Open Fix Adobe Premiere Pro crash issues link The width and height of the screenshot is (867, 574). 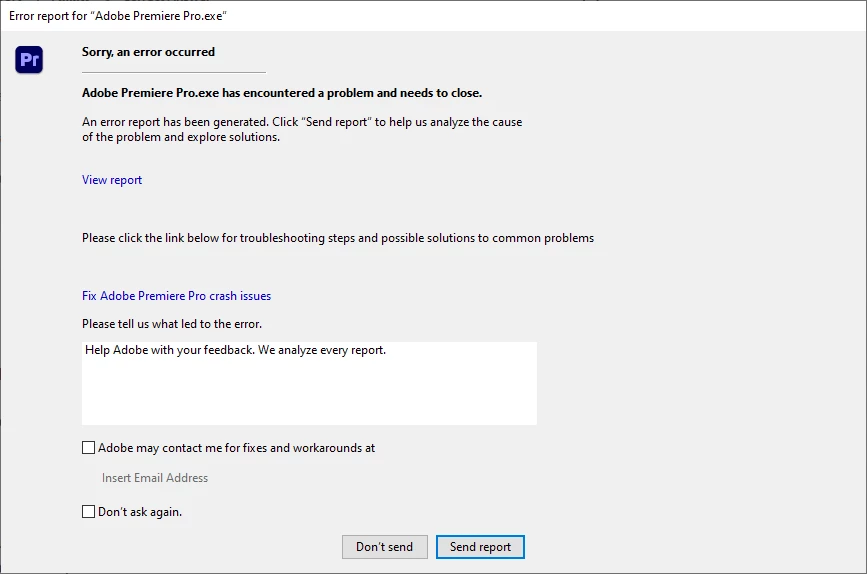click(176, 296)
